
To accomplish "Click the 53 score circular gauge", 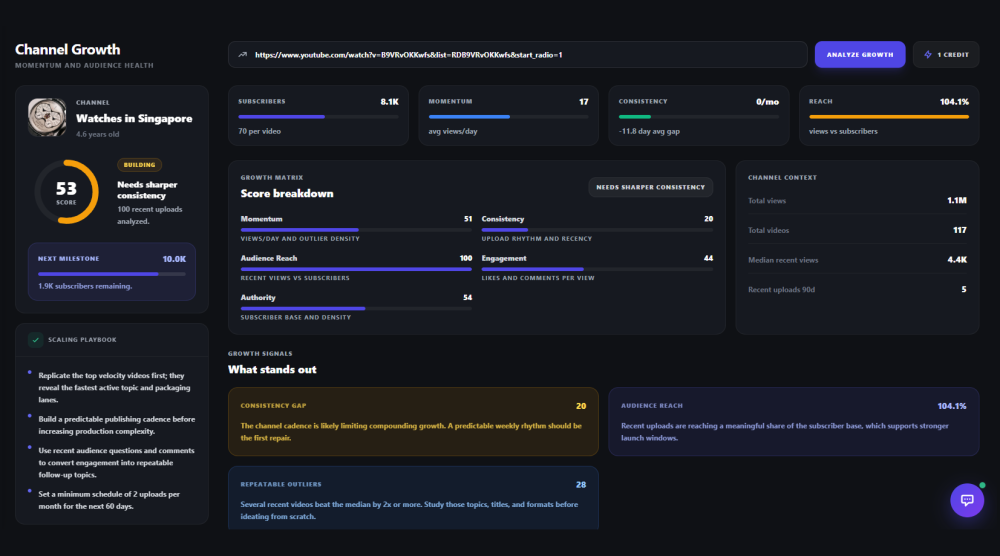I will tap(66, 192).
